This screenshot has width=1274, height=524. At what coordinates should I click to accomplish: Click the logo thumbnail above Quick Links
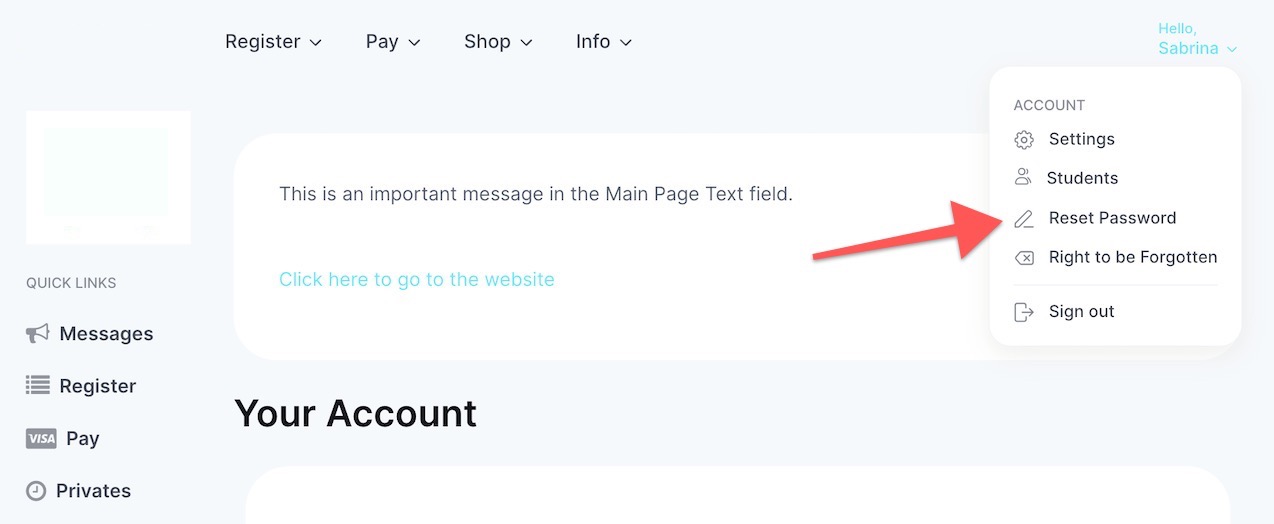(x=108, y=178)
